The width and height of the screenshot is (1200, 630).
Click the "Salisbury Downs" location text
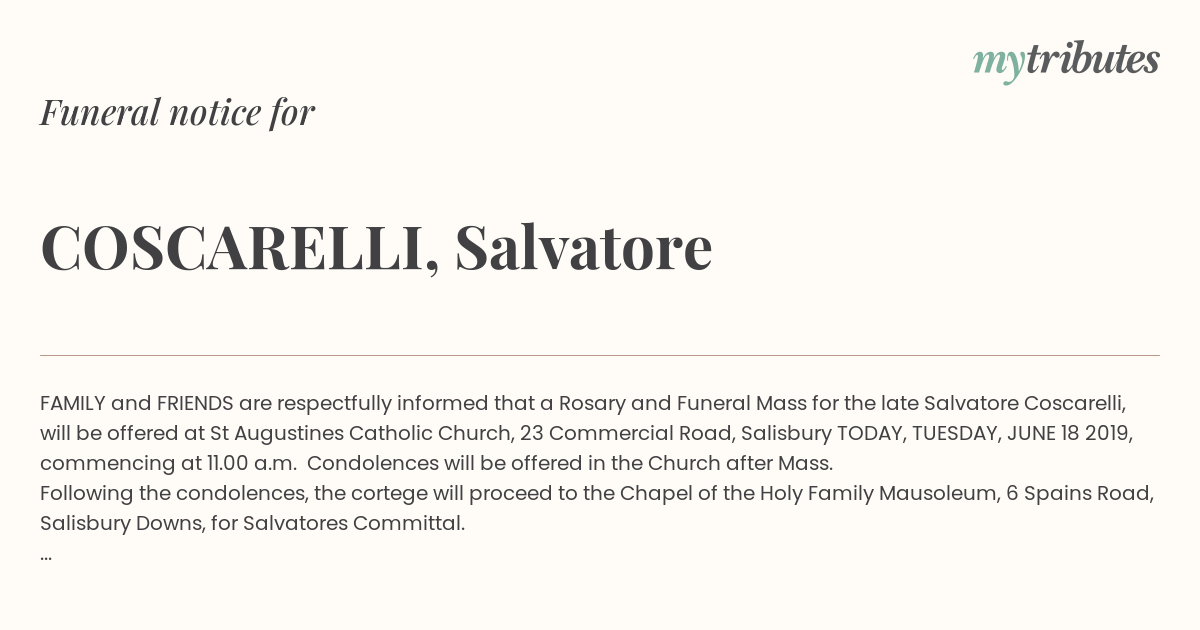[x=122, y=524]
